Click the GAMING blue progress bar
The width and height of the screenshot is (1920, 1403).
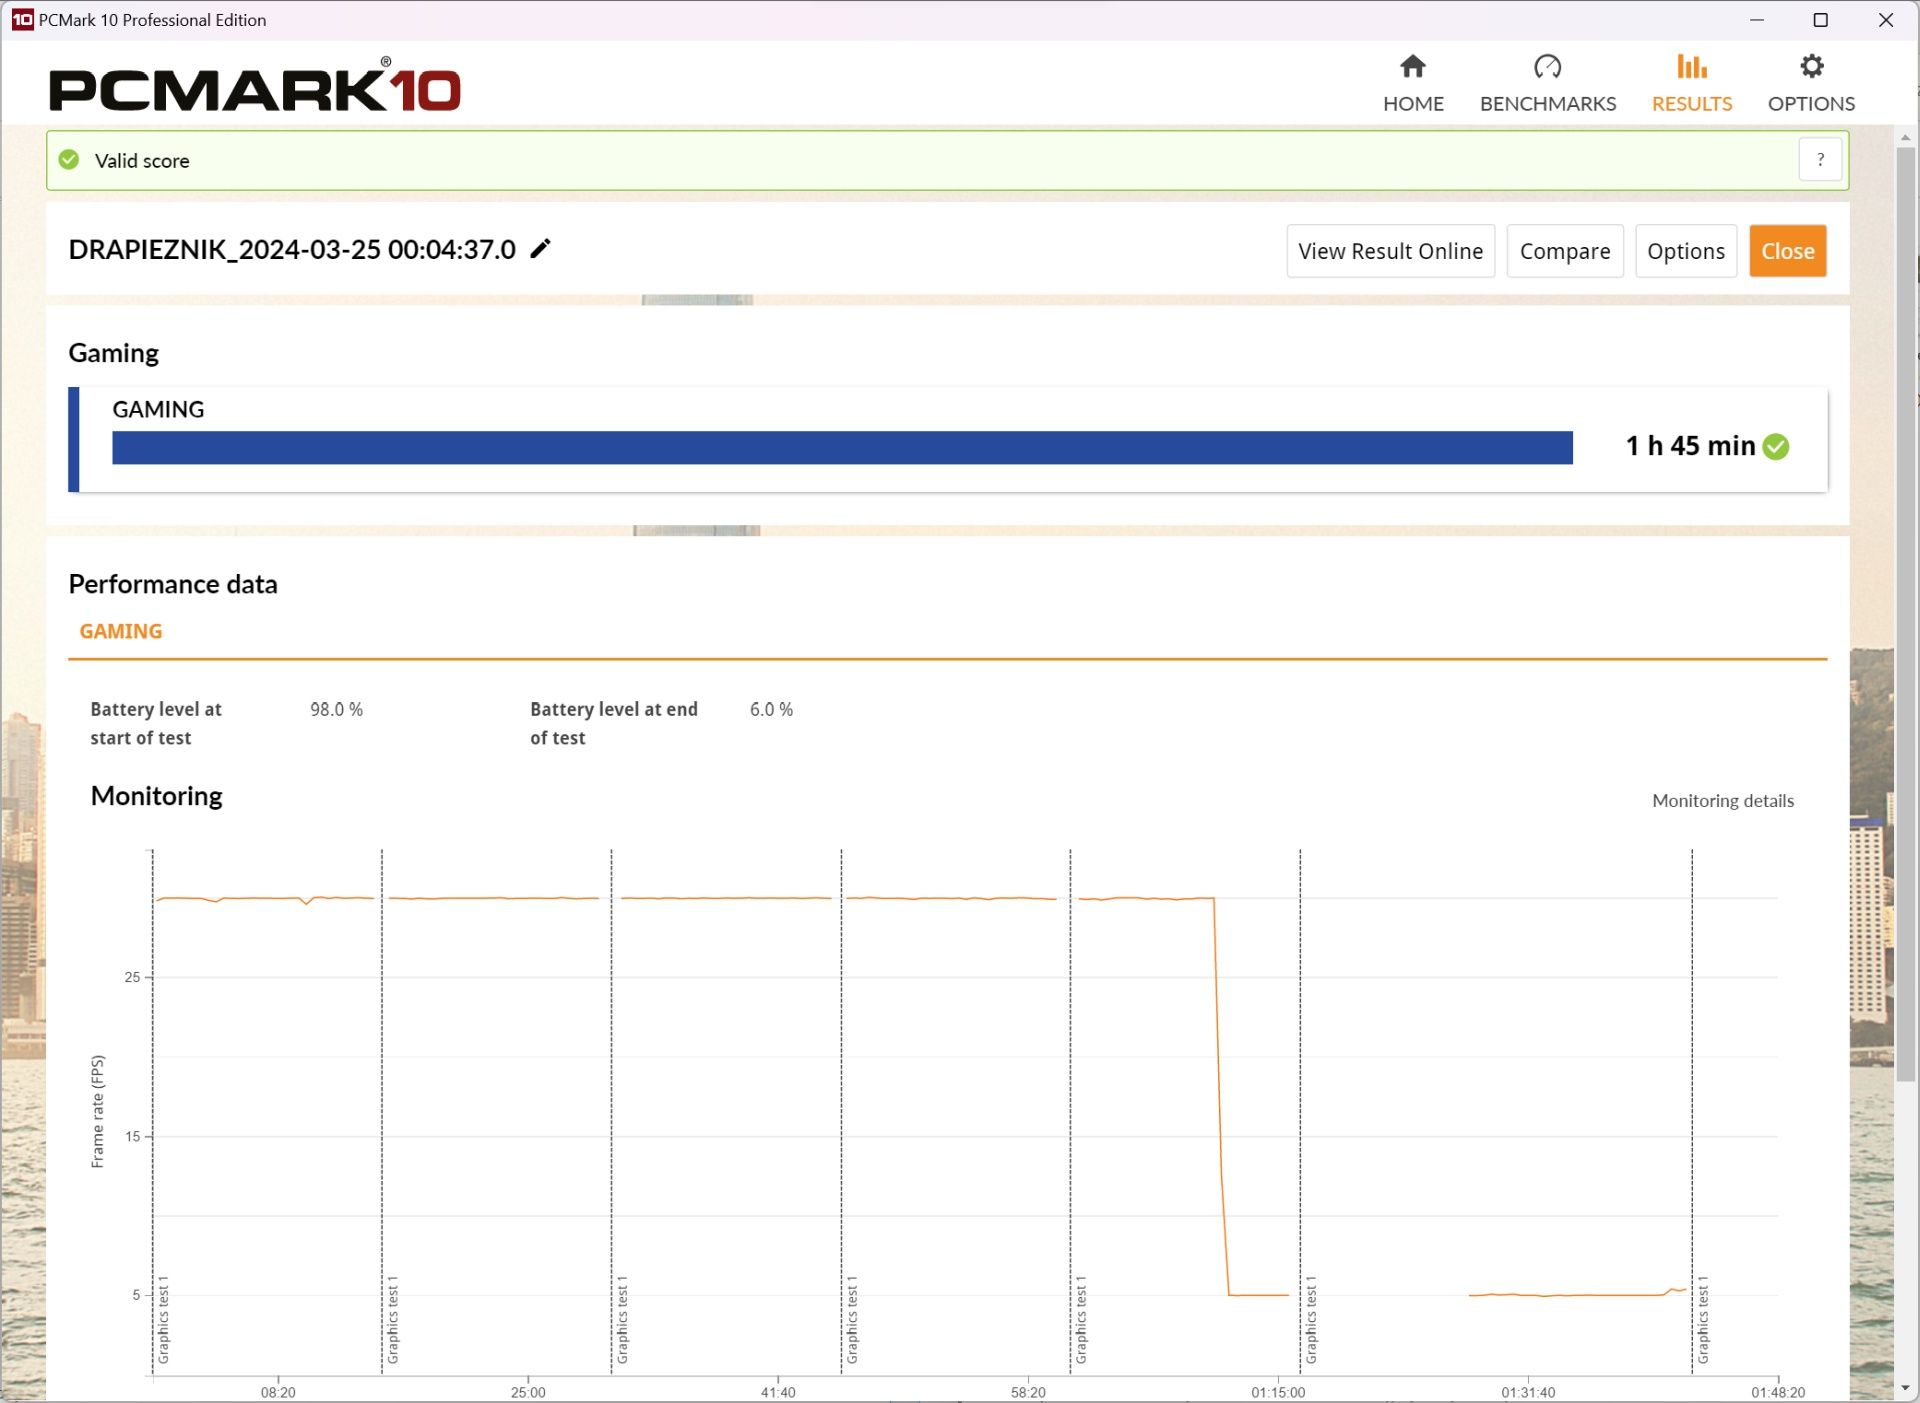coord(842,448)
